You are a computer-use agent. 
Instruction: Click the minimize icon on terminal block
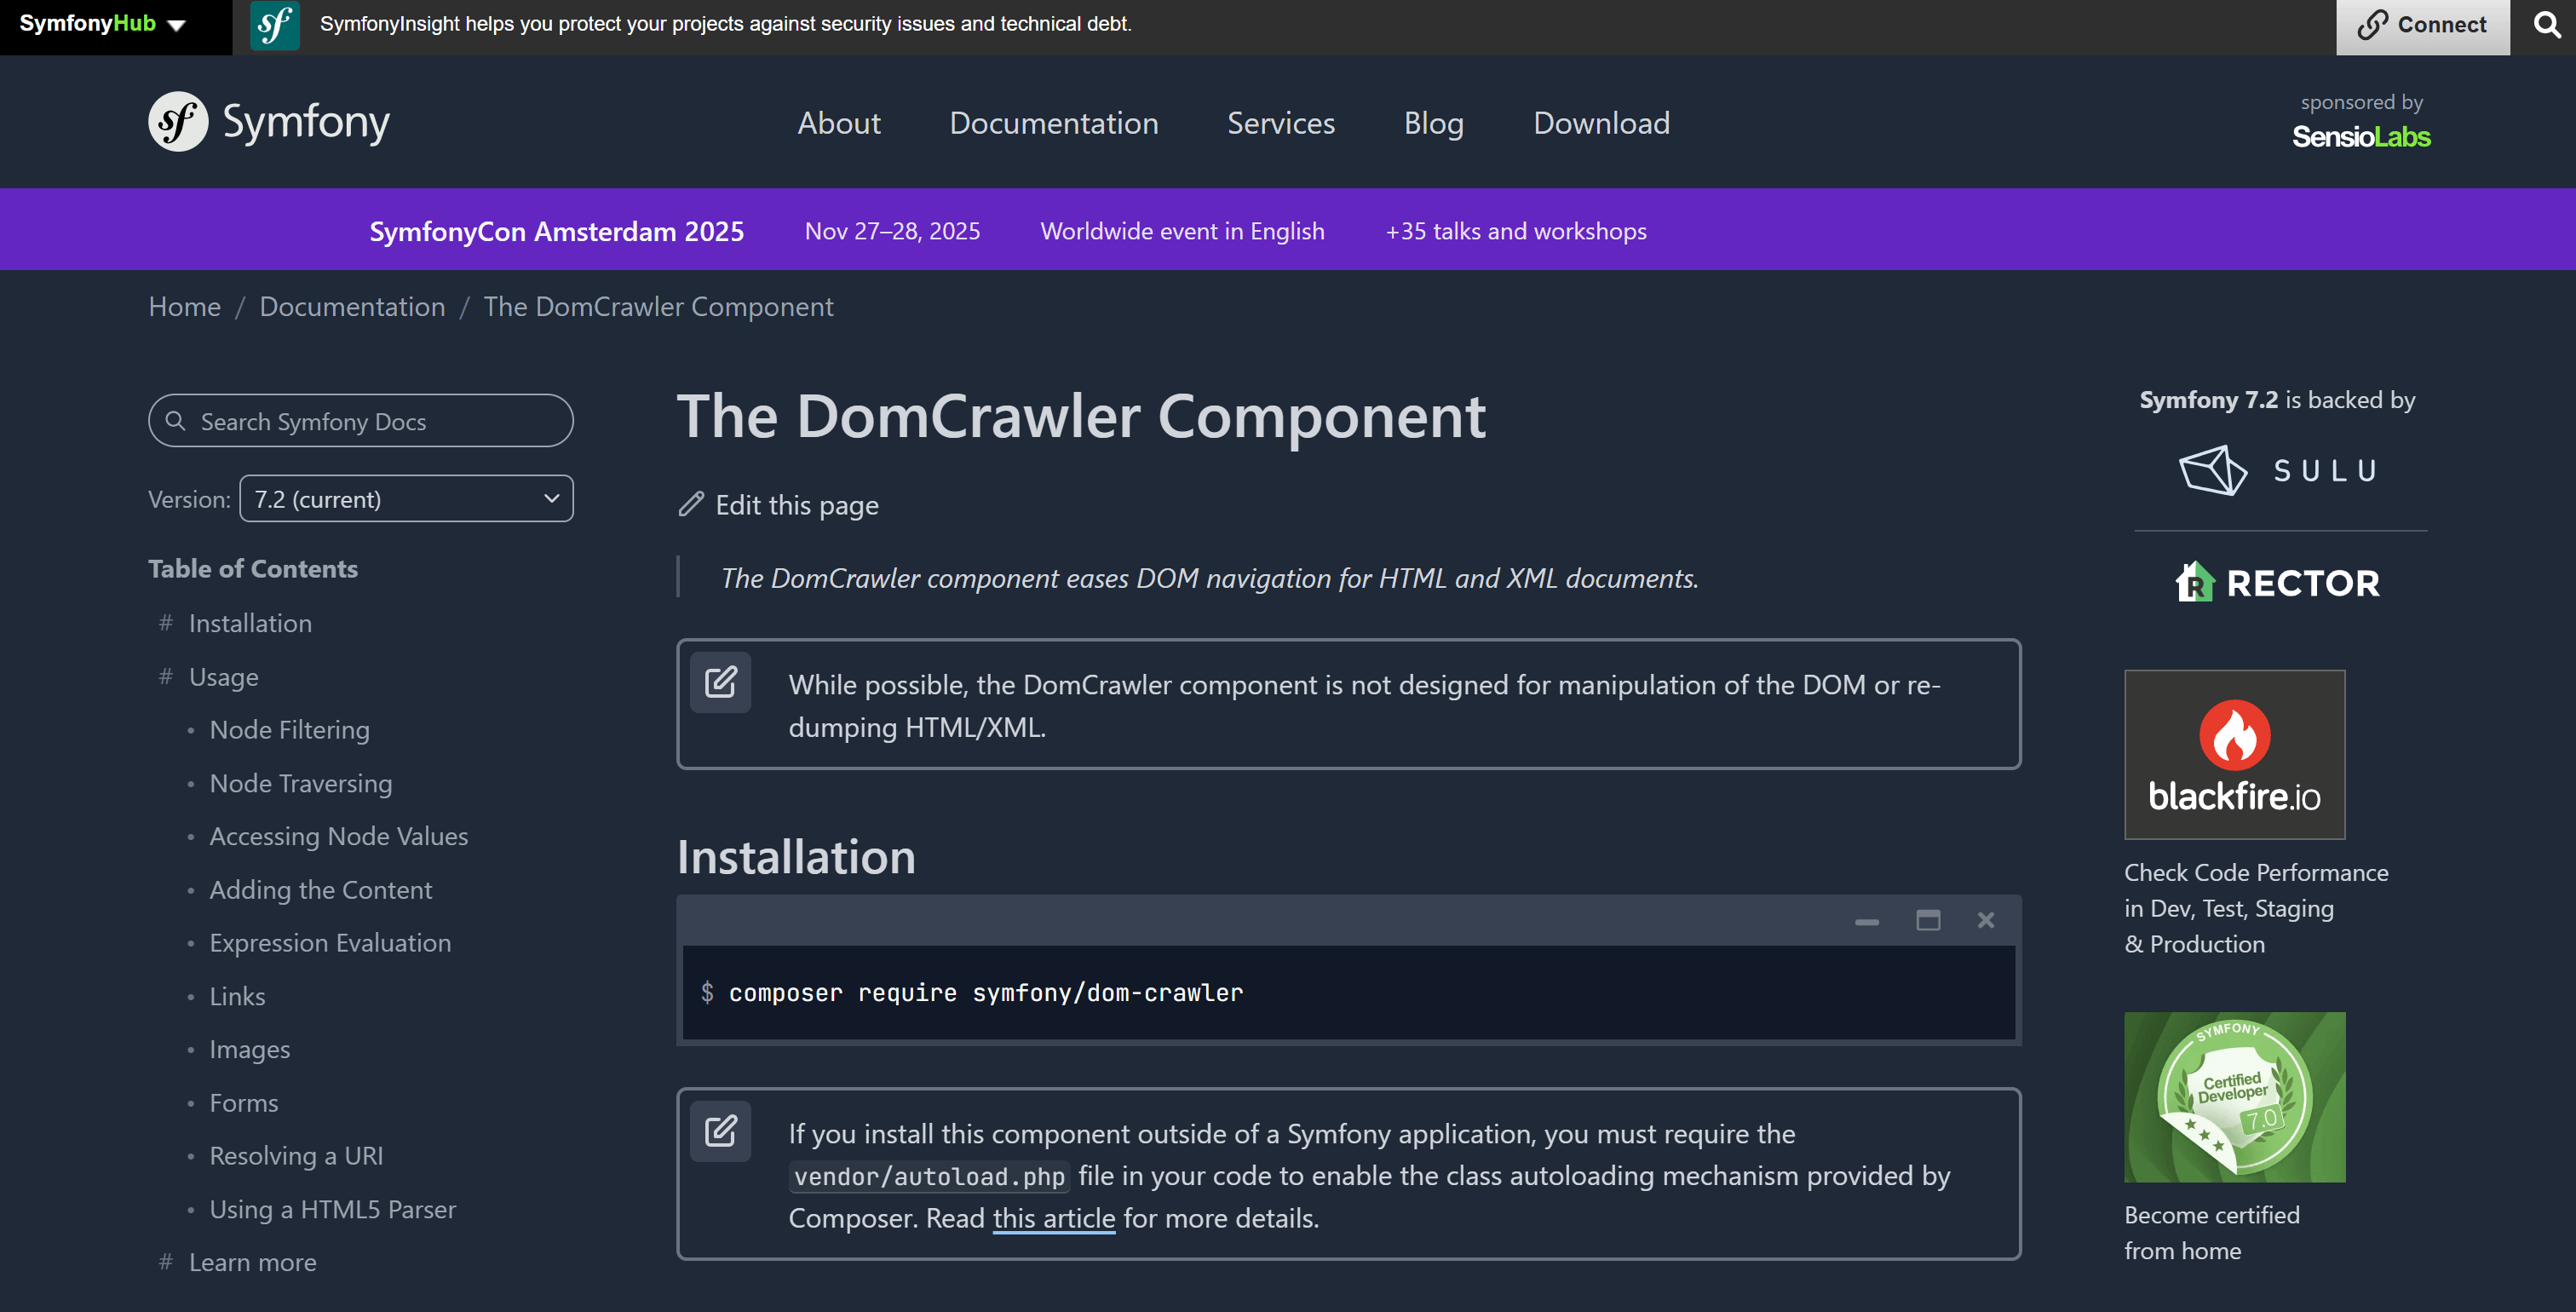coord(1866,921)
